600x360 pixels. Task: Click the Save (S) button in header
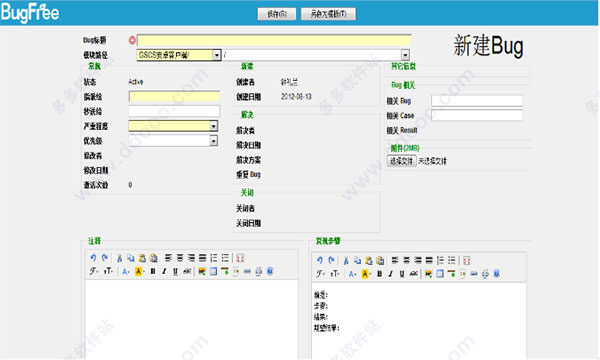tap(277, 14)
